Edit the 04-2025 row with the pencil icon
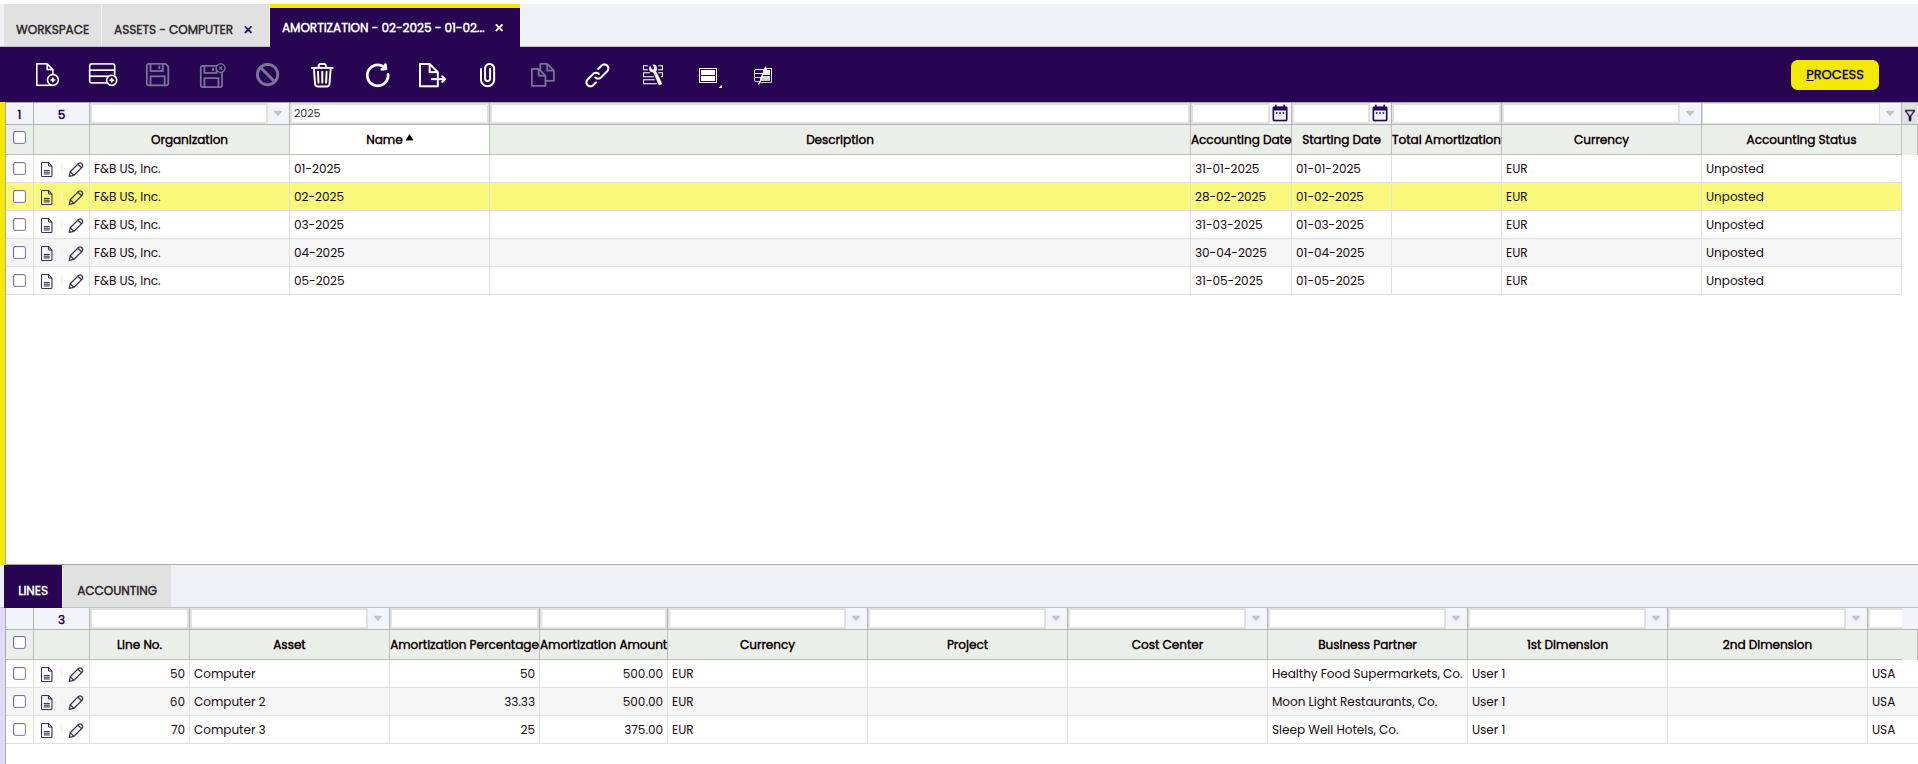 [x=76, y=253]
